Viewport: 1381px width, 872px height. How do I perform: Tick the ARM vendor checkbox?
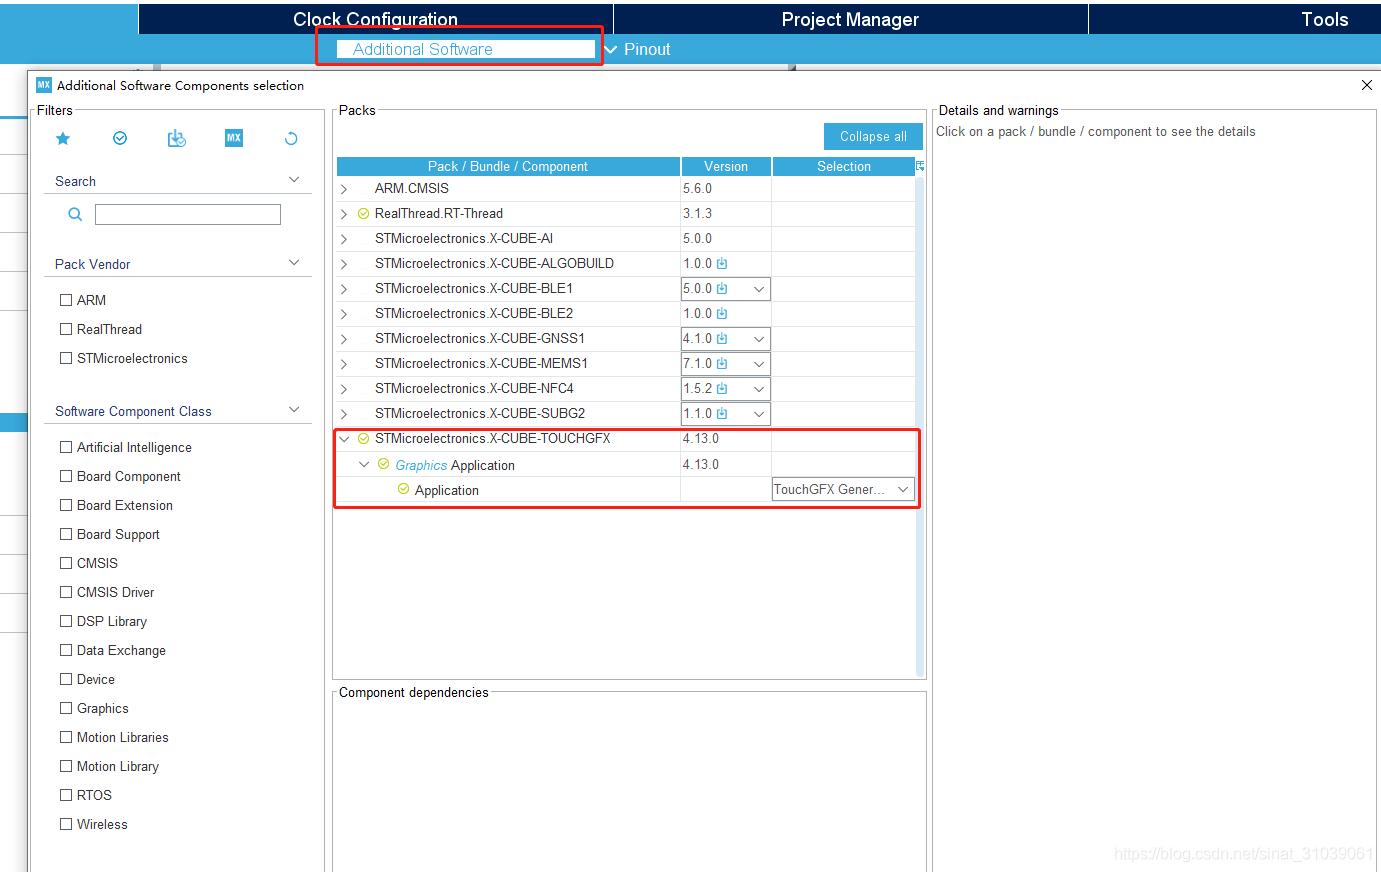[66, 300]
